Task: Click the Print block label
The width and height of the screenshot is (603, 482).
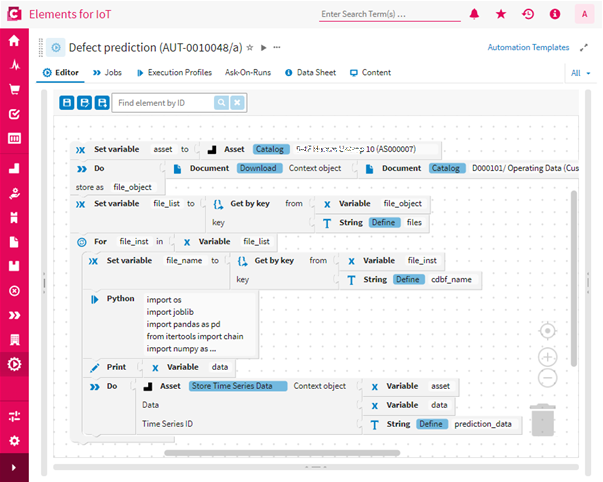Action: (116, 367)
